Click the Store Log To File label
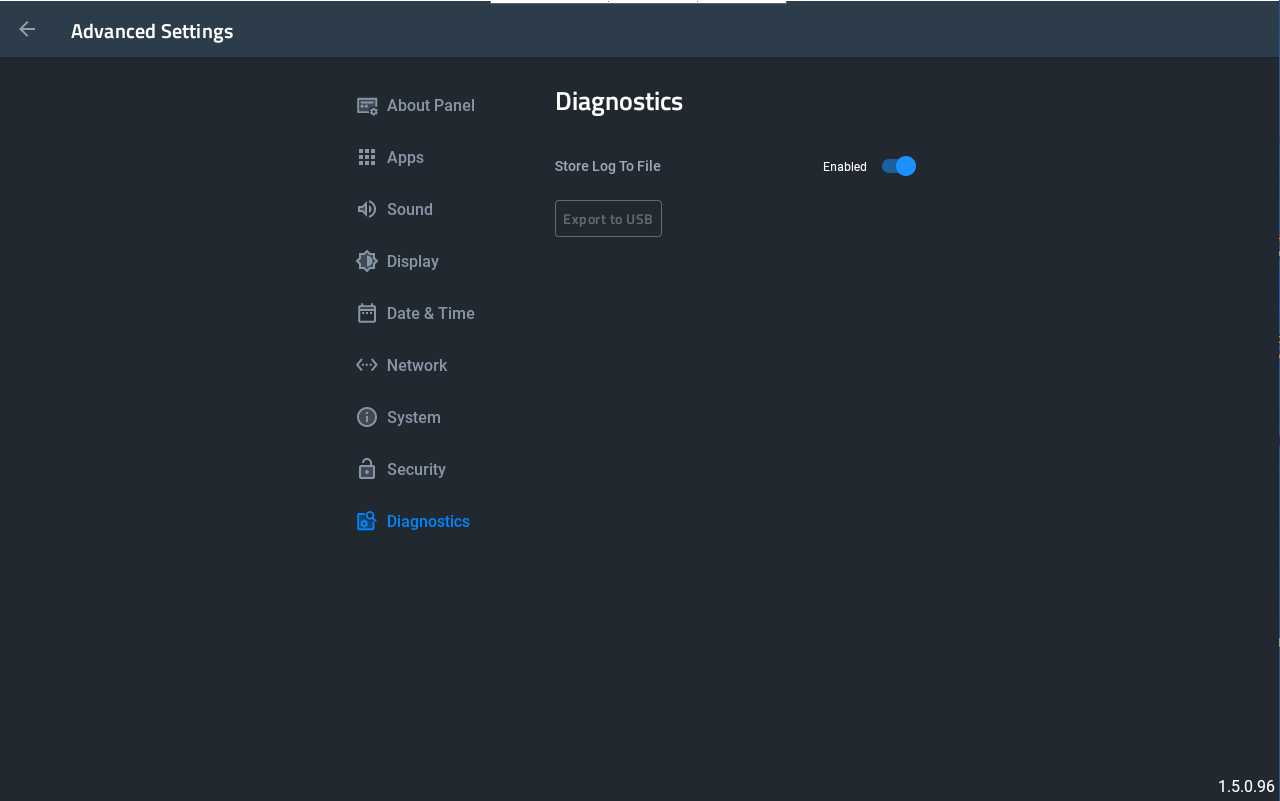The height and width of the screenshot is (801, 1280). click(608, 166)
